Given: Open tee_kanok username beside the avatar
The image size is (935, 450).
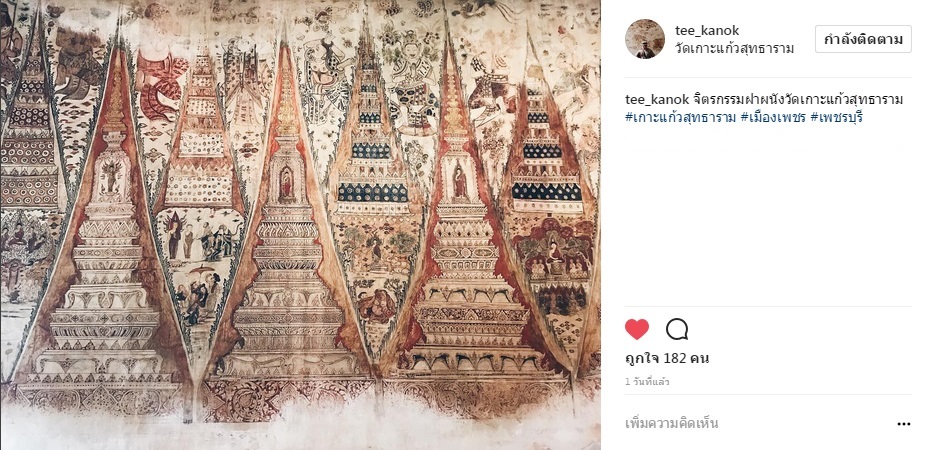Looking at the screenshot, I should 707,31.
